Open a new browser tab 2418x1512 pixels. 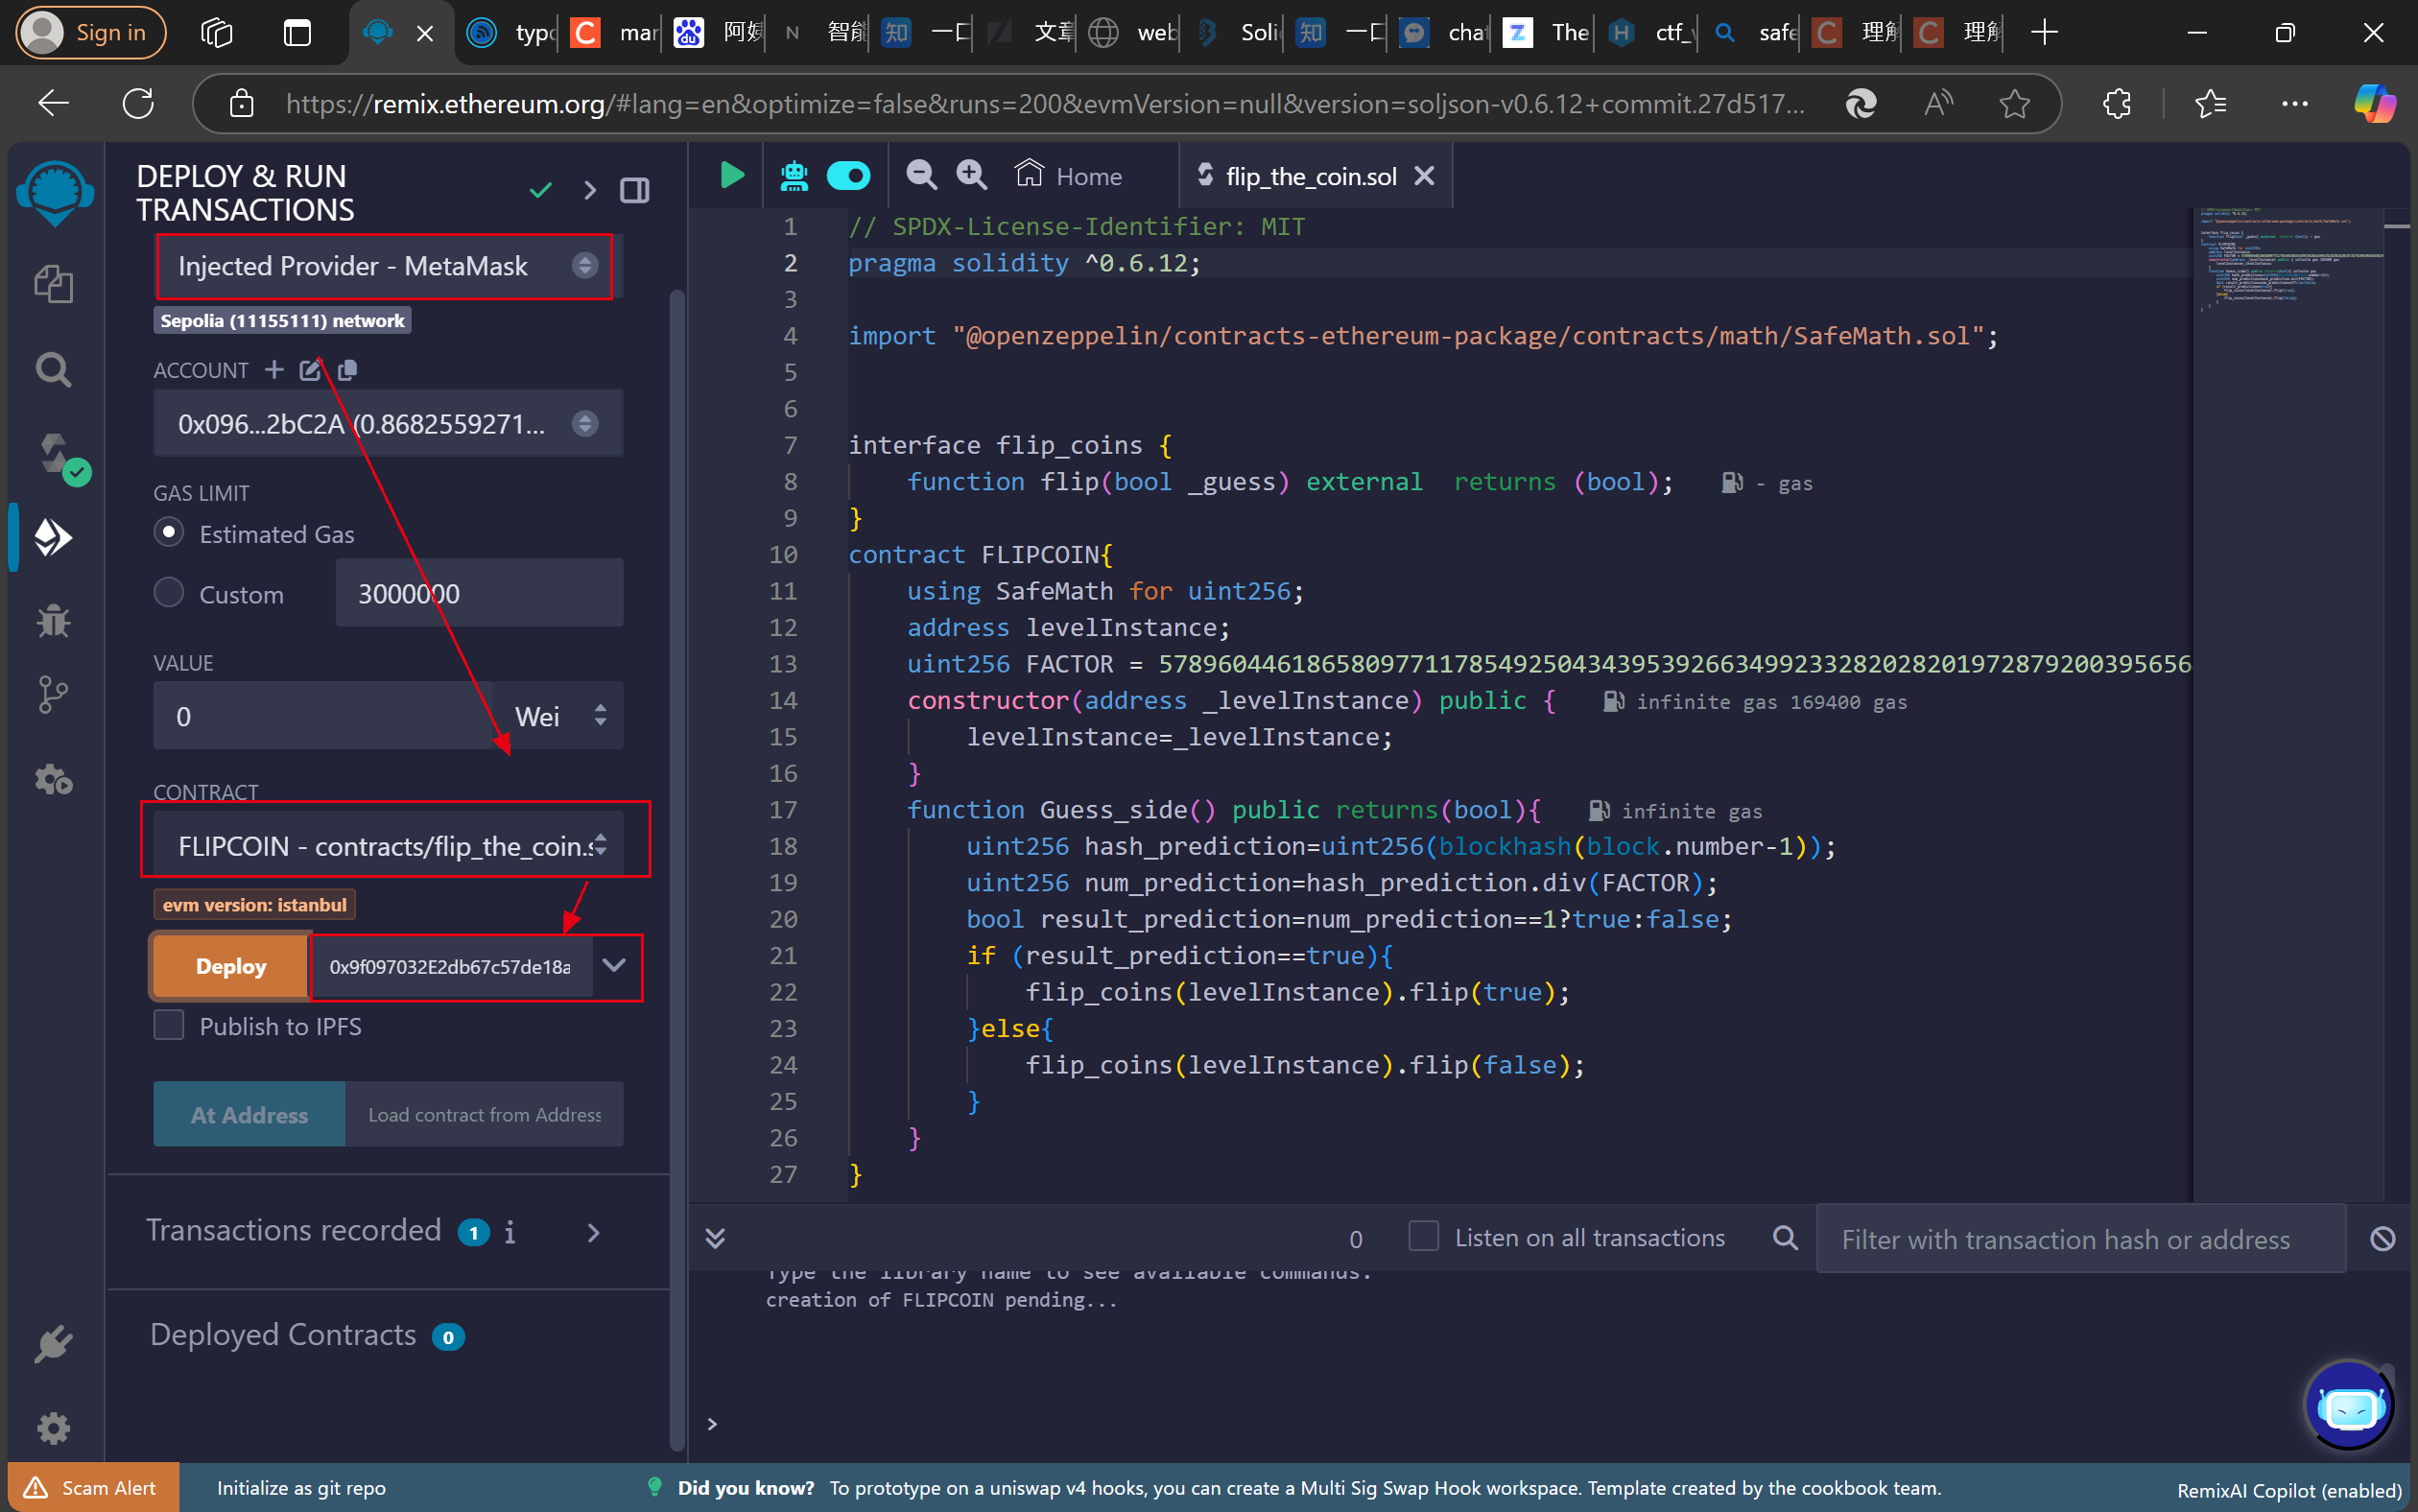(x=2044, y=32)
